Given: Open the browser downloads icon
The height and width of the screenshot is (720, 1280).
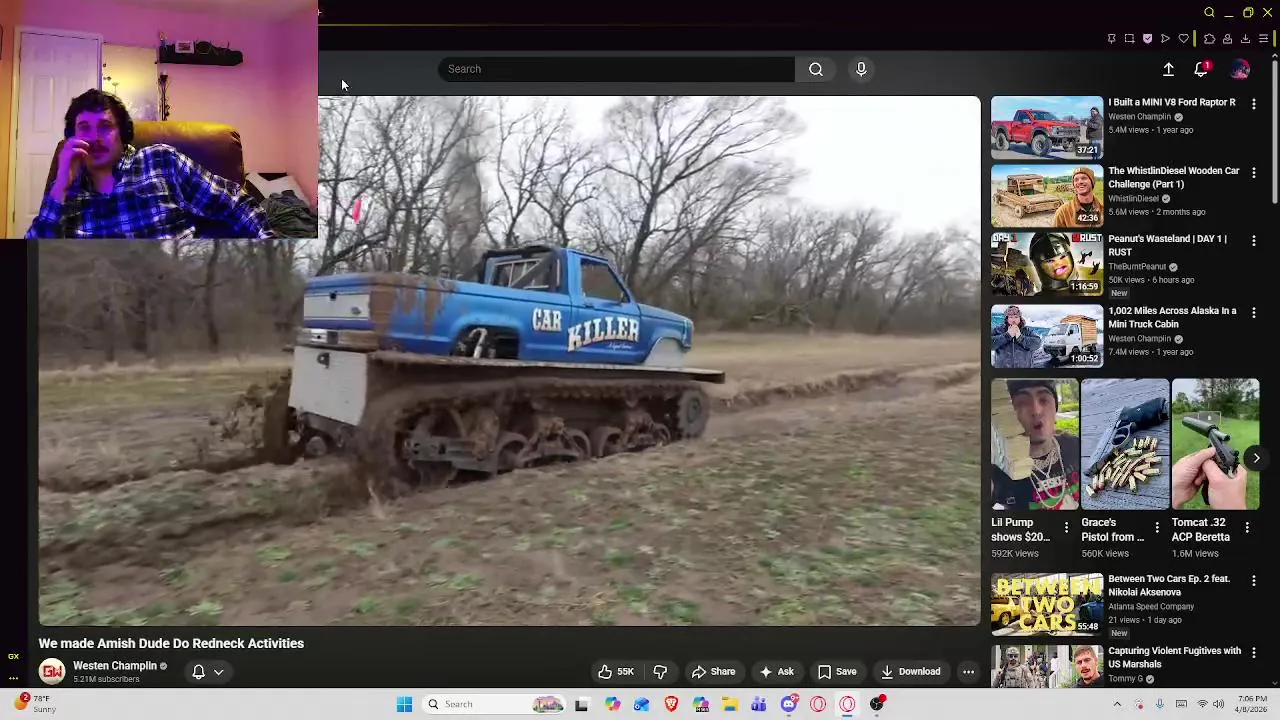Looking at the screenshot, I should pyautogui.click(x=1245, y=39).
